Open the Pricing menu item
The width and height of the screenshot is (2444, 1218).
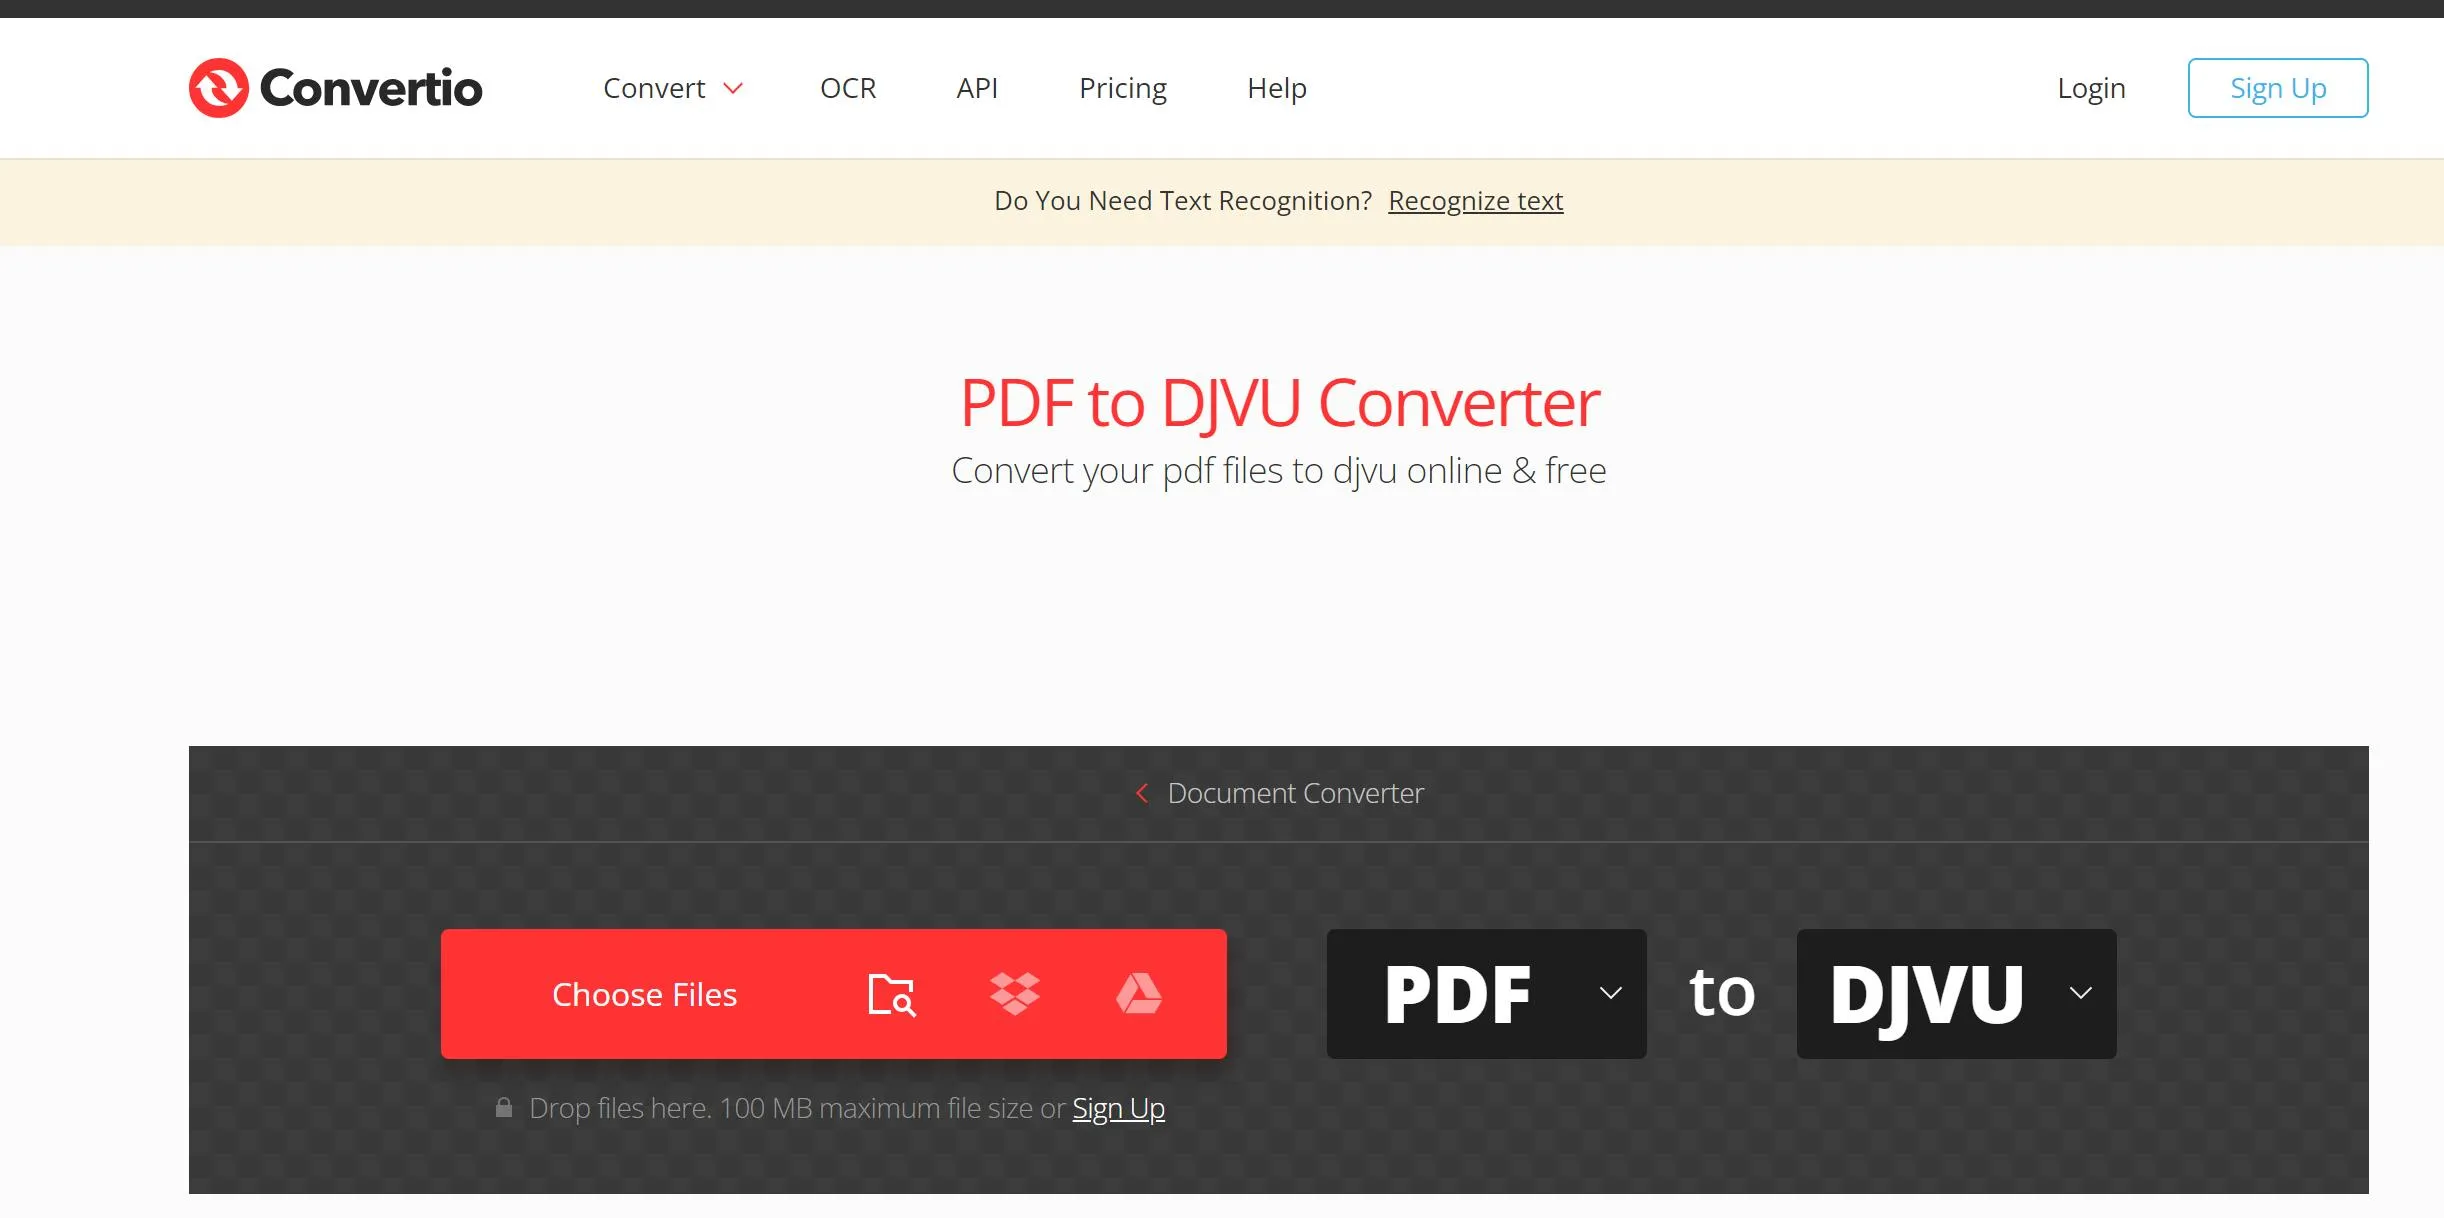click(1122, 87)
